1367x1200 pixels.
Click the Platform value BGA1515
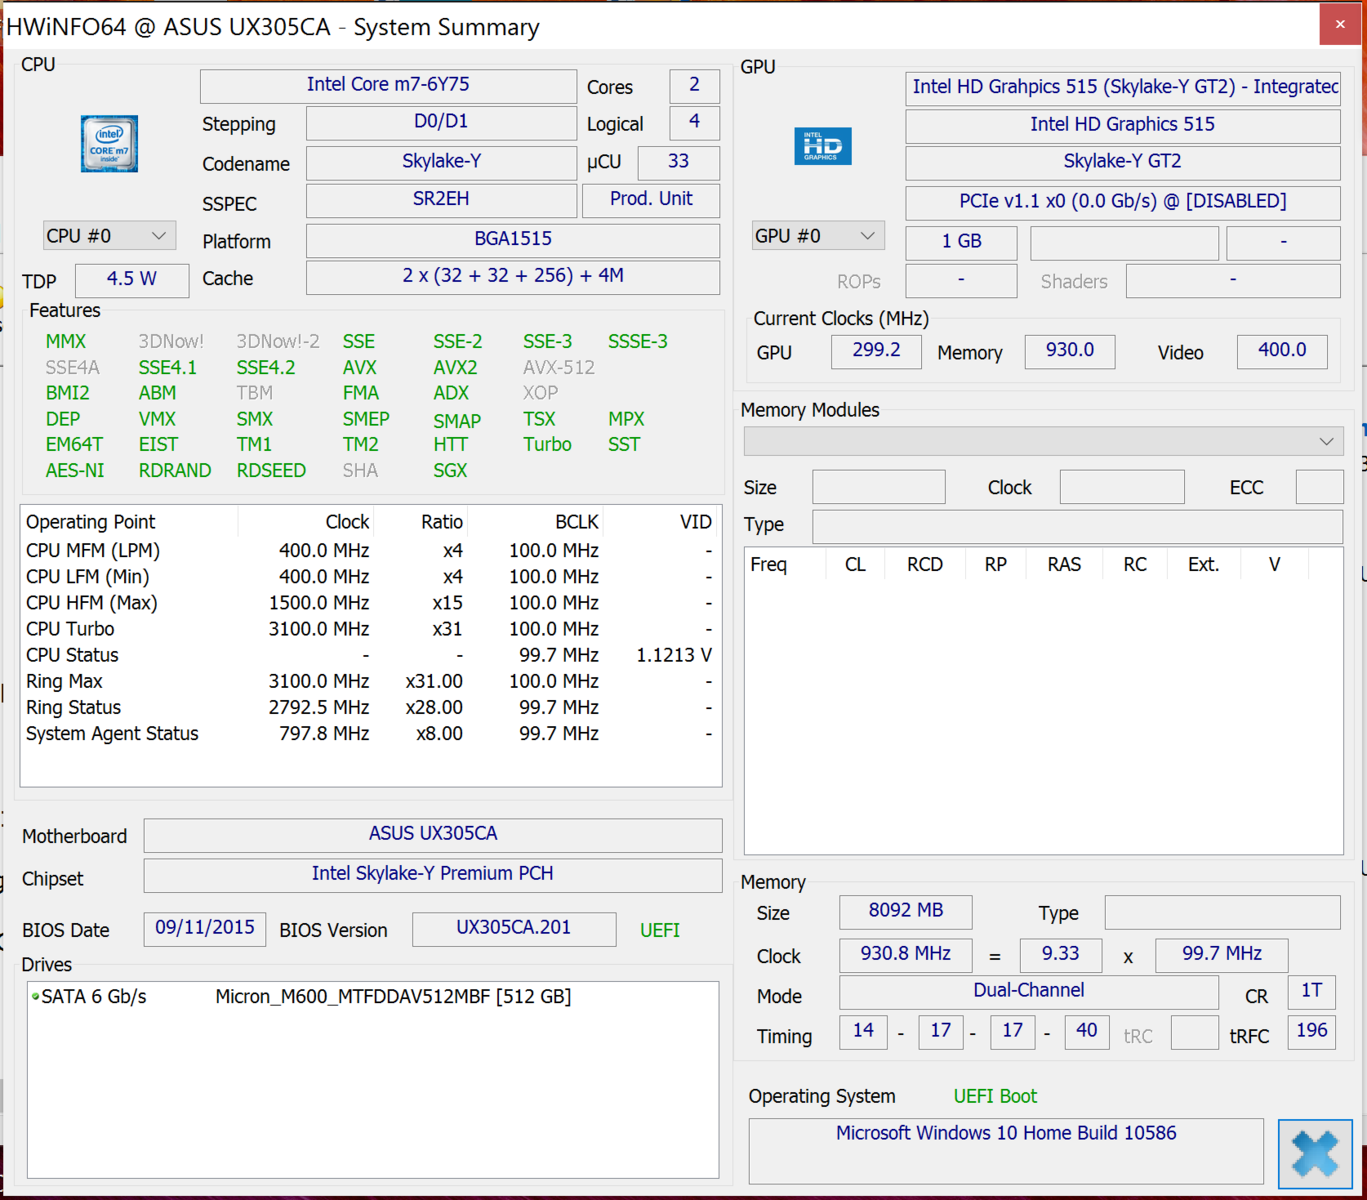pos(513,239)
